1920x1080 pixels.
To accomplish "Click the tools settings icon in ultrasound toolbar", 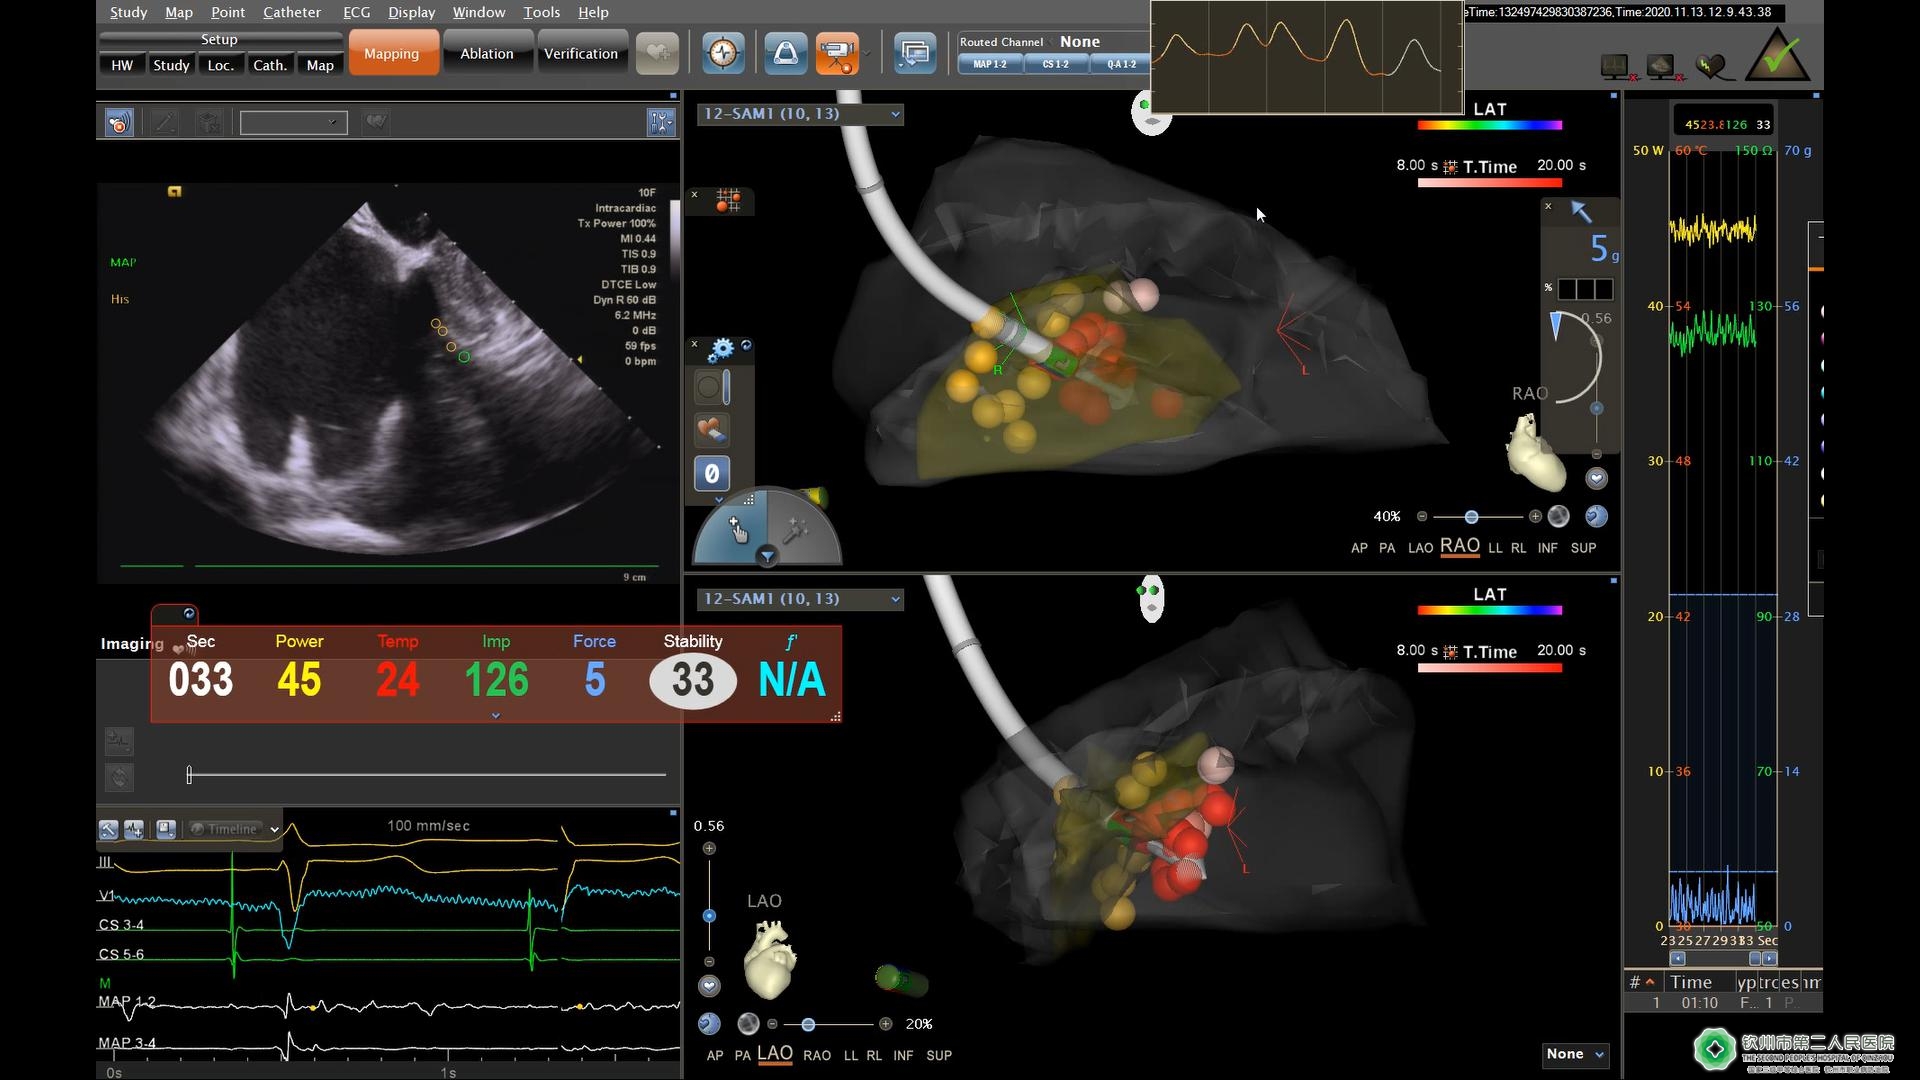I will [x=661, y=122].
